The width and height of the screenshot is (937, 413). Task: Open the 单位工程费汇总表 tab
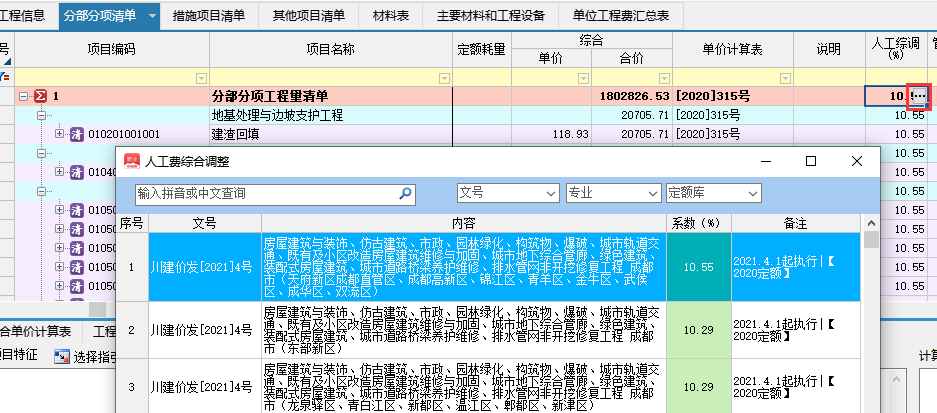622,16
